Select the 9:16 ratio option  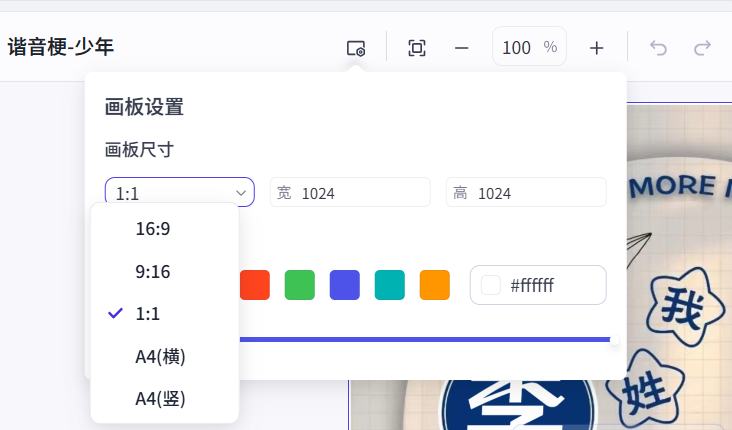(x=165, y=272)
